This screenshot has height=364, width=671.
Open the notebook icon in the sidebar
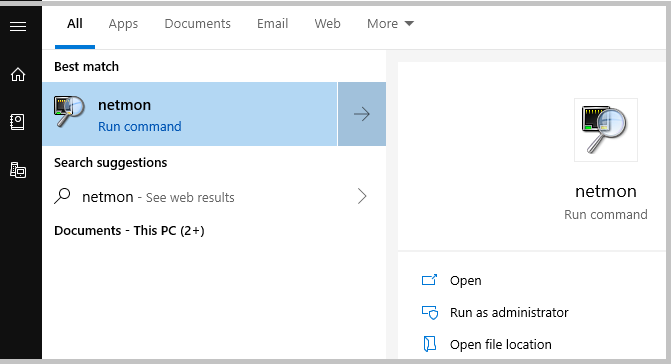18,122
